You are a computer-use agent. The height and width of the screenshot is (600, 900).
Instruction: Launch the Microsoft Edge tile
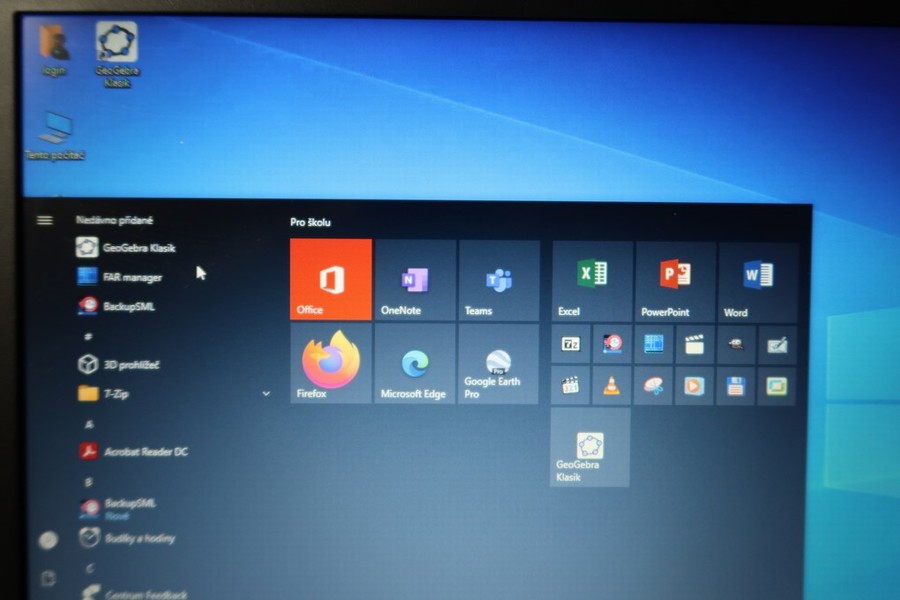click(x=415, y=363)
